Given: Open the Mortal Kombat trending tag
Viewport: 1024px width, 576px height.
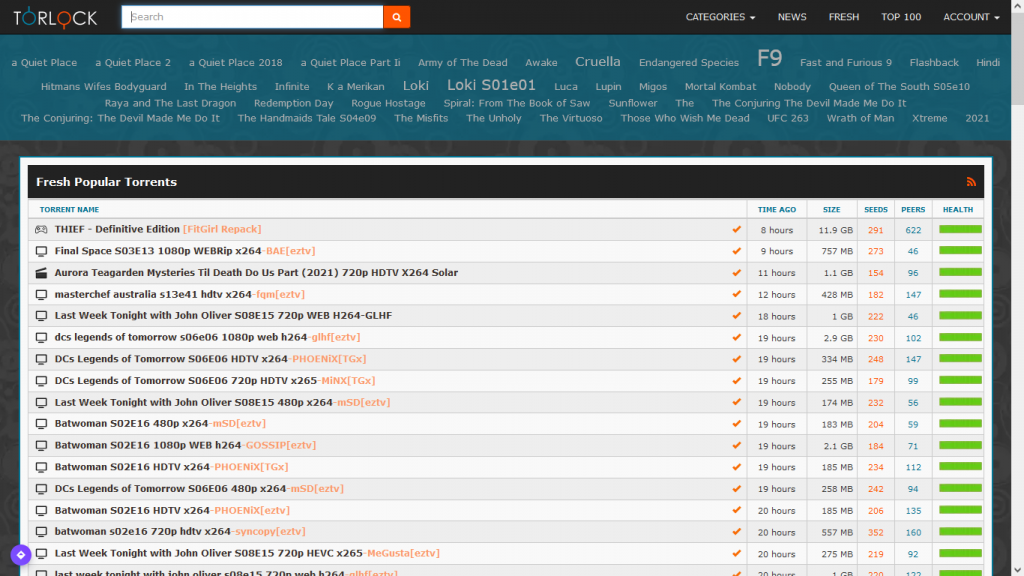Looking at the screenshot, I should coord(720,87).
